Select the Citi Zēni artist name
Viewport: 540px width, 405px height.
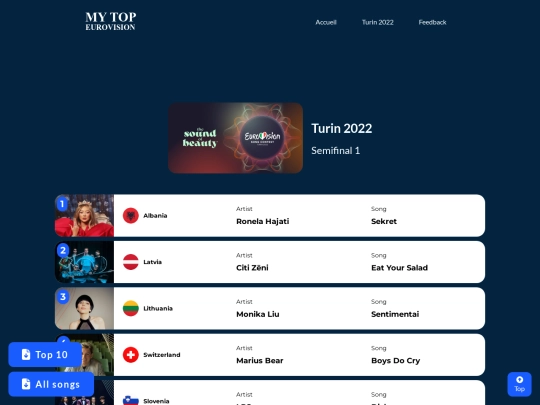[252, 268]
